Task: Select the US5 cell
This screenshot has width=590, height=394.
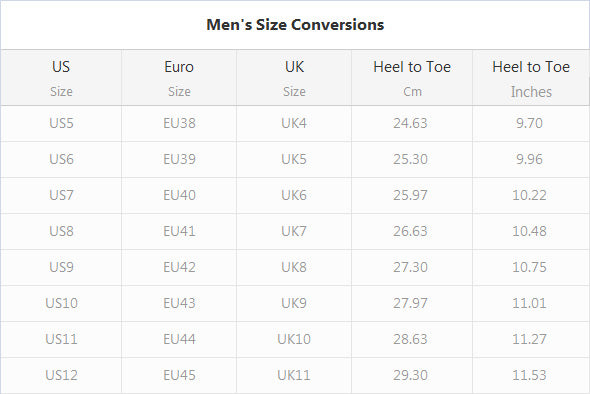Action: click(x=61, y=123)
